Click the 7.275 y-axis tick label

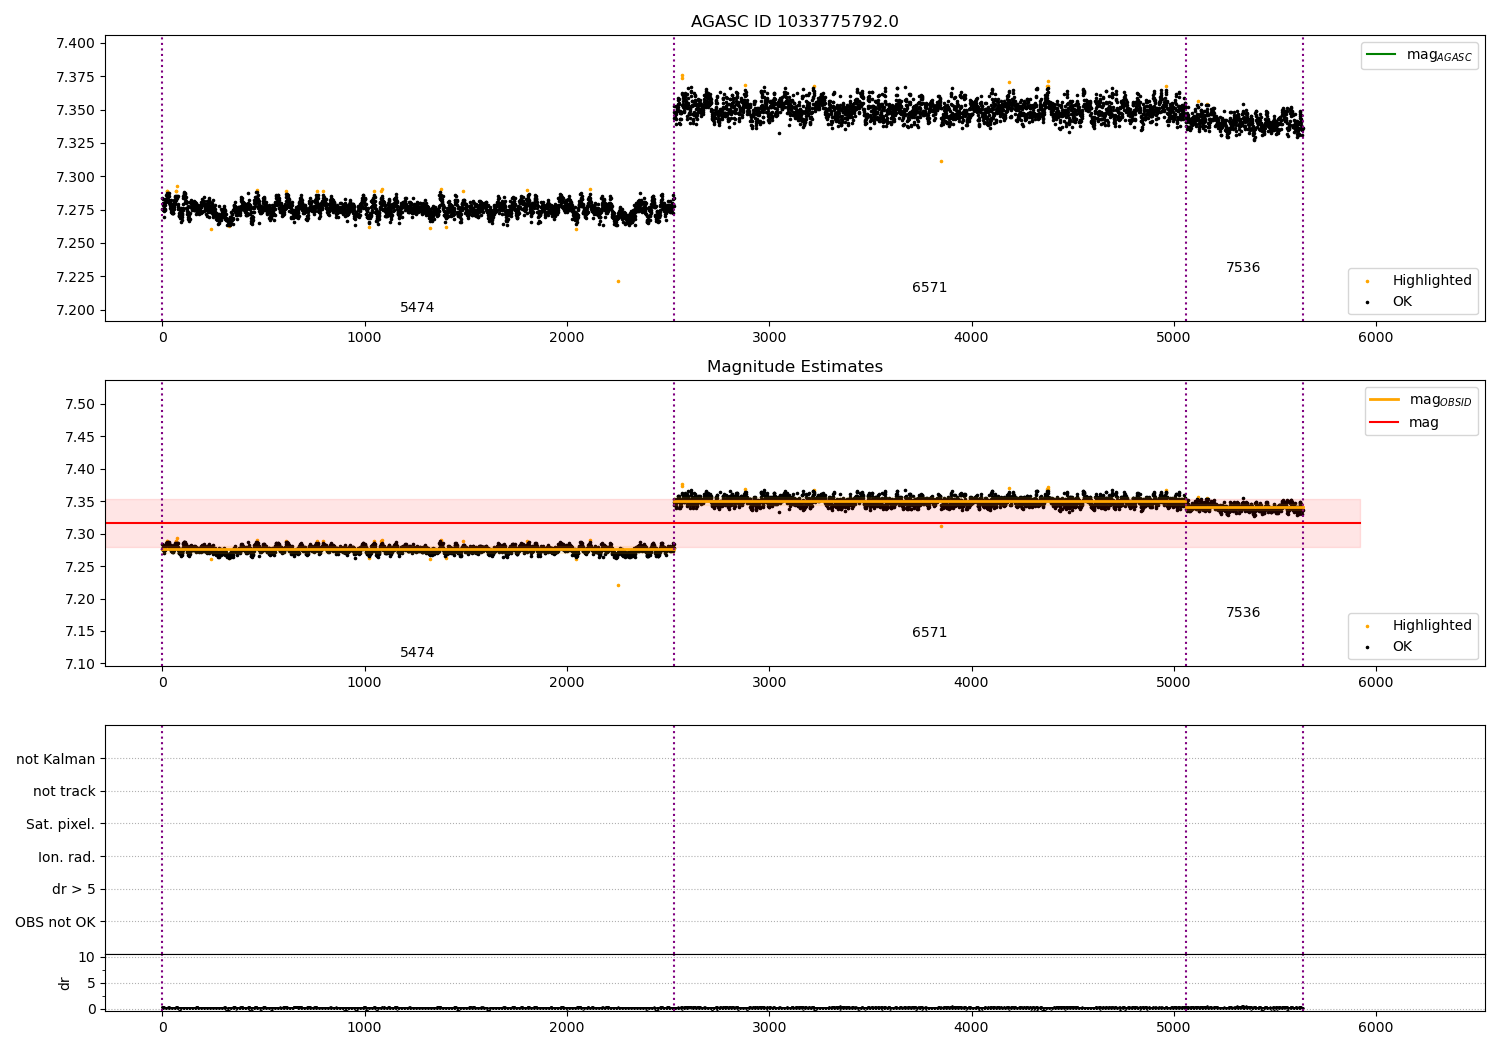(76, 210)
